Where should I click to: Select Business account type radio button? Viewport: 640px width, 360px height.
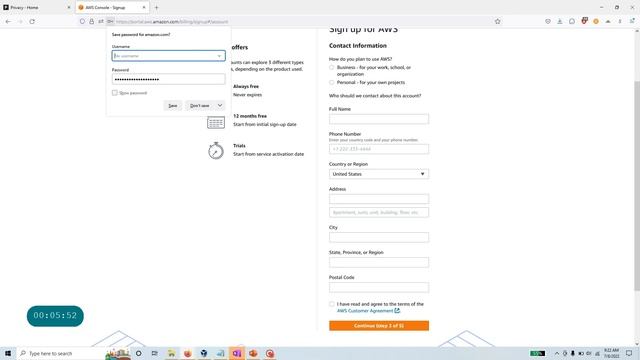point(331,67)
